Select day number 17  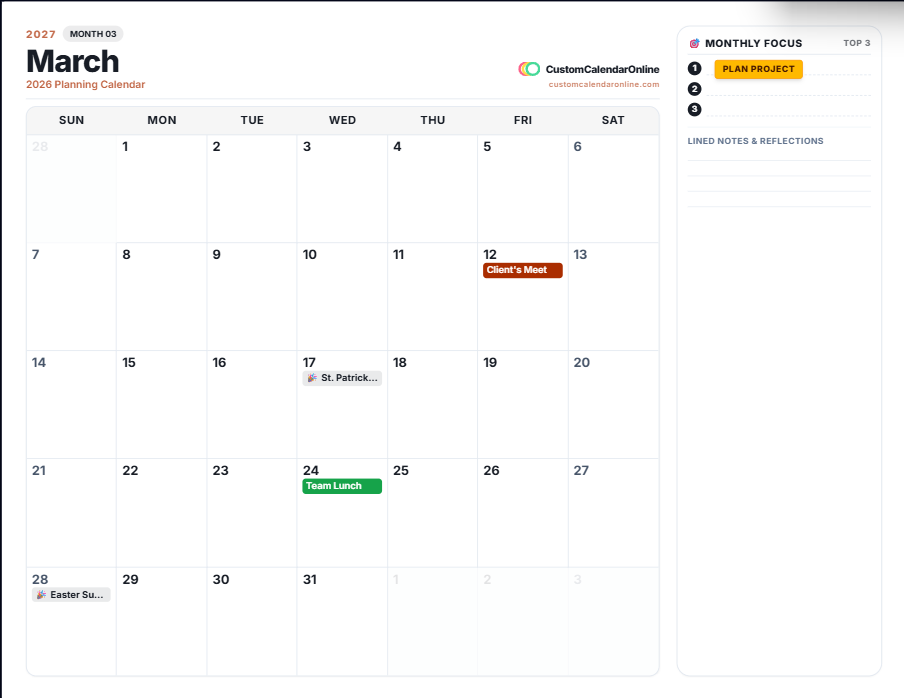[x=309, y=363]
